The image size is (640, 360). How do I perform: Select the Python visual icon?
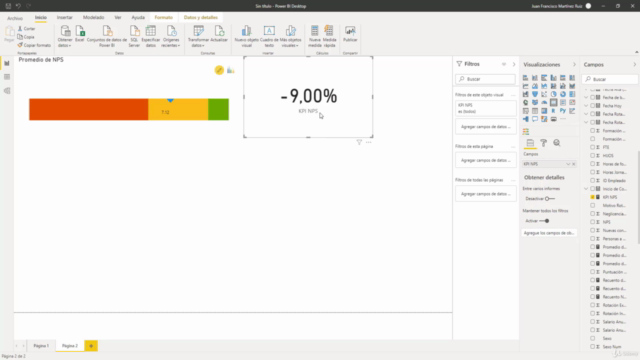pos(563,111)
